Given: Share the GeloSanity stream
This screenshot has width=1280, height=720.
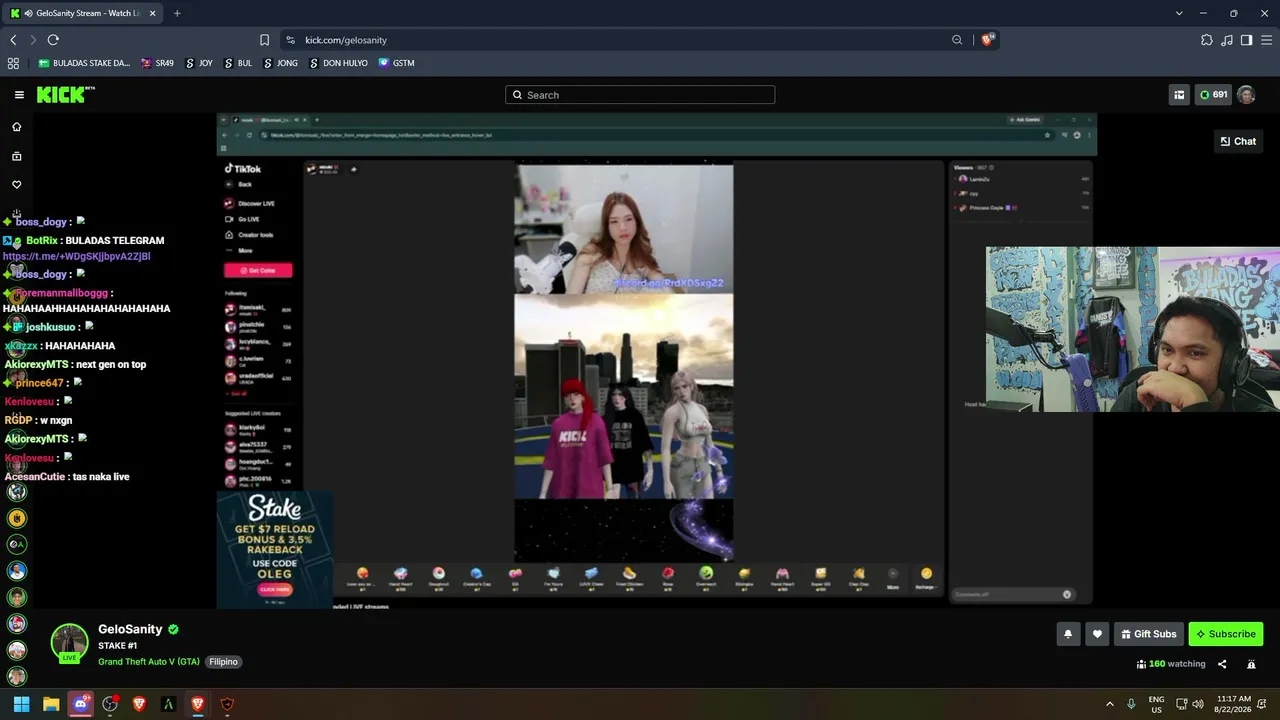Looking at the screenshot, I should point(1222,664).
